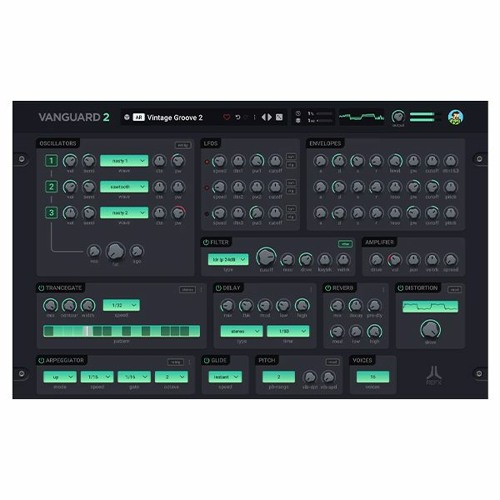Click the database icon below the clock icon
This screenshot has height=500, width=500.
pyautogui.click(x=298, y=121)
